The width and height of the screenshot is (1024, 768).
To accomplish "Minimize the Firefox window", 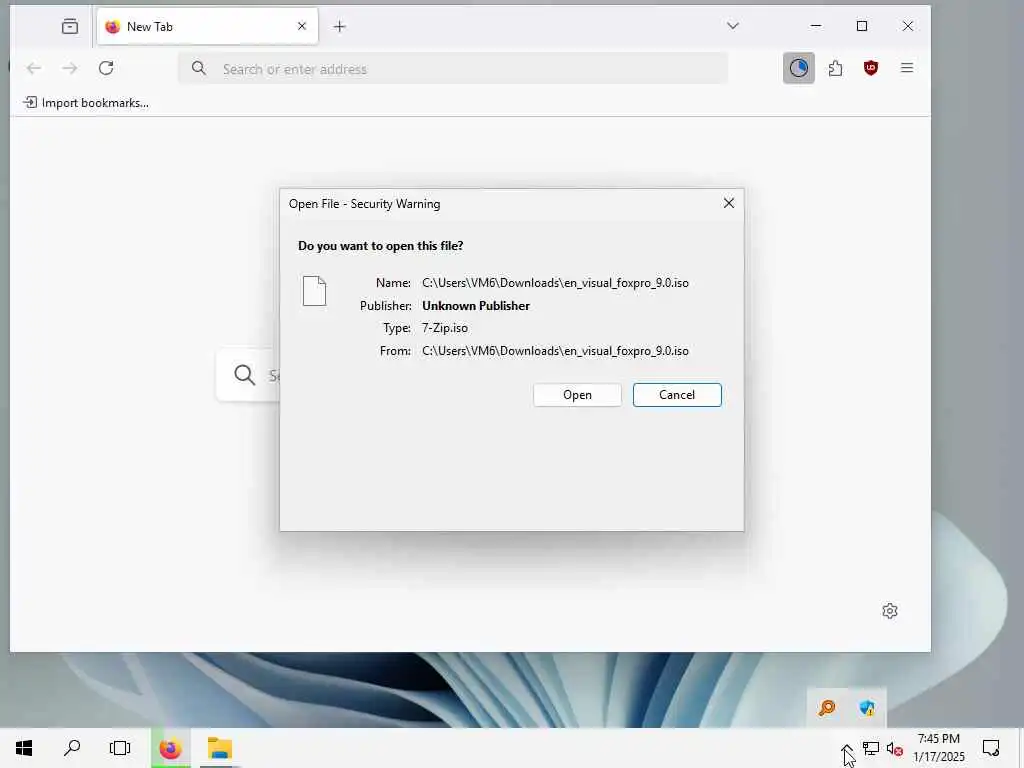I will point(816,26).
